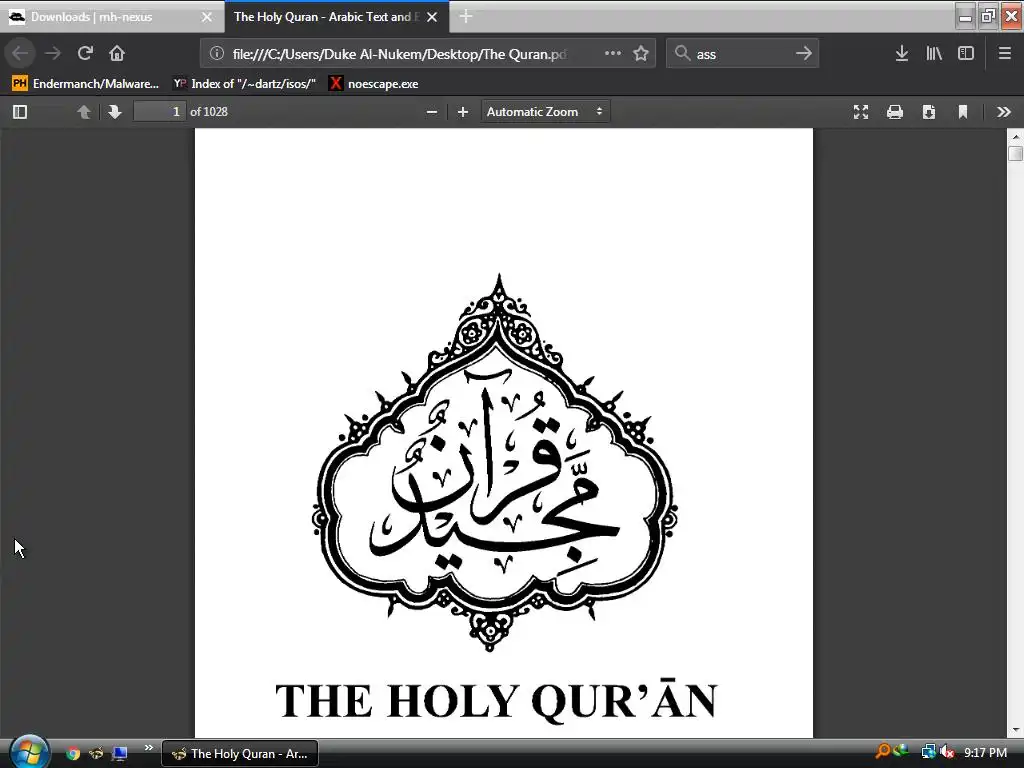This screenshot has height=768, width=1024.
Task: Submit search with the arrow button
Action: pyautogui.click(x=804, y=53)
